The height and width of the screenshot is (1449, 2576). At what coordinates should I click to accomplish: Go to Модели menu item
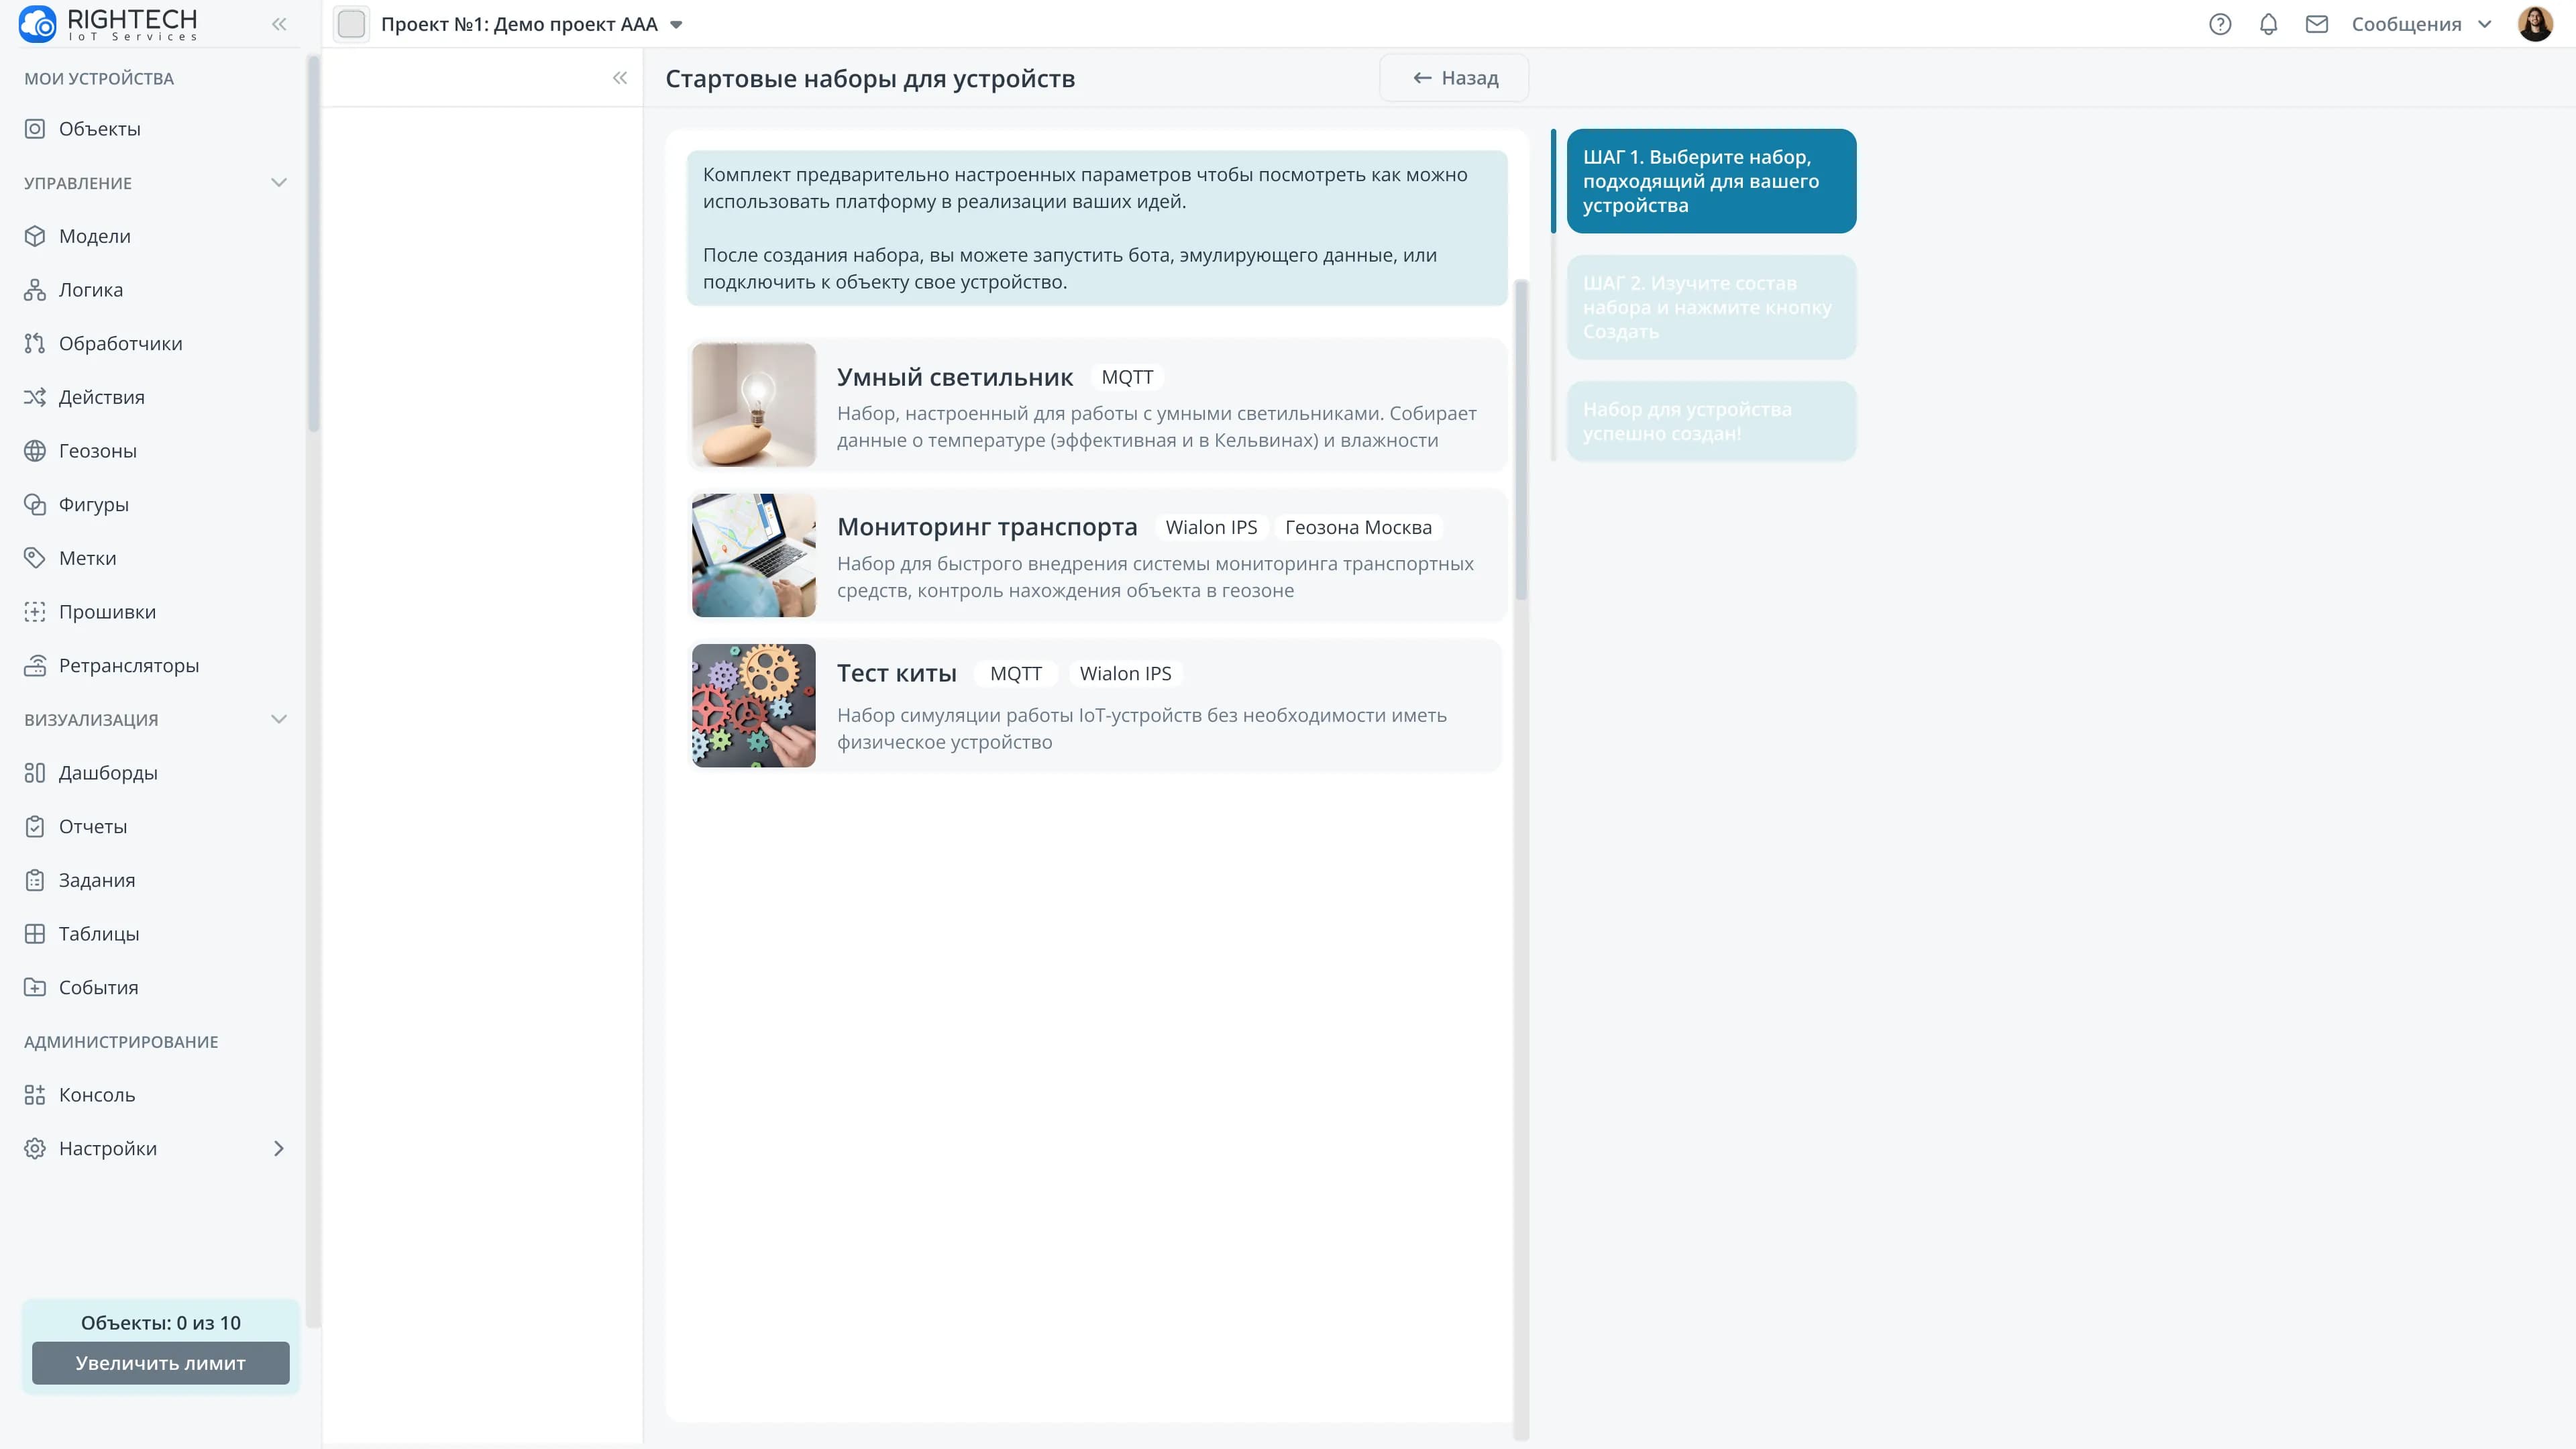tap(94, 236)
